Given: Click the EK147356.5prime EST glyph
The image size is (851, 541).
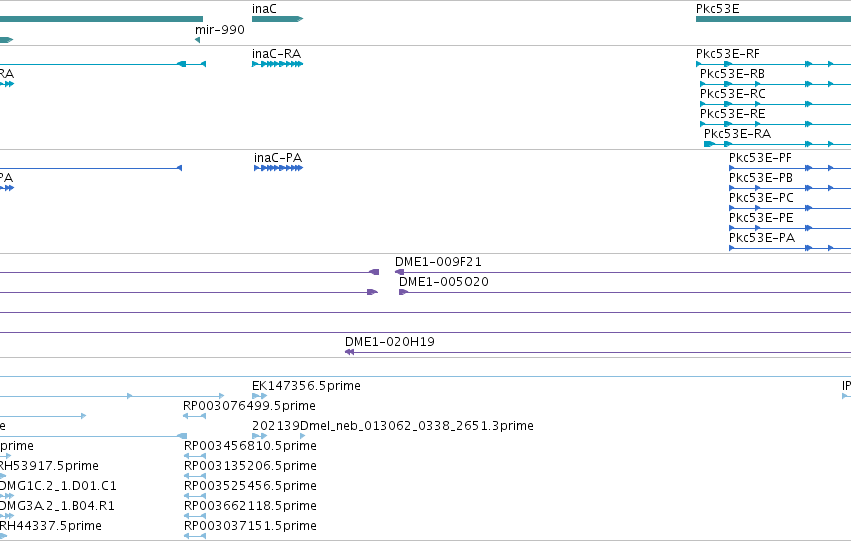Looking at the screenshot, I should [x=259, y=396].
